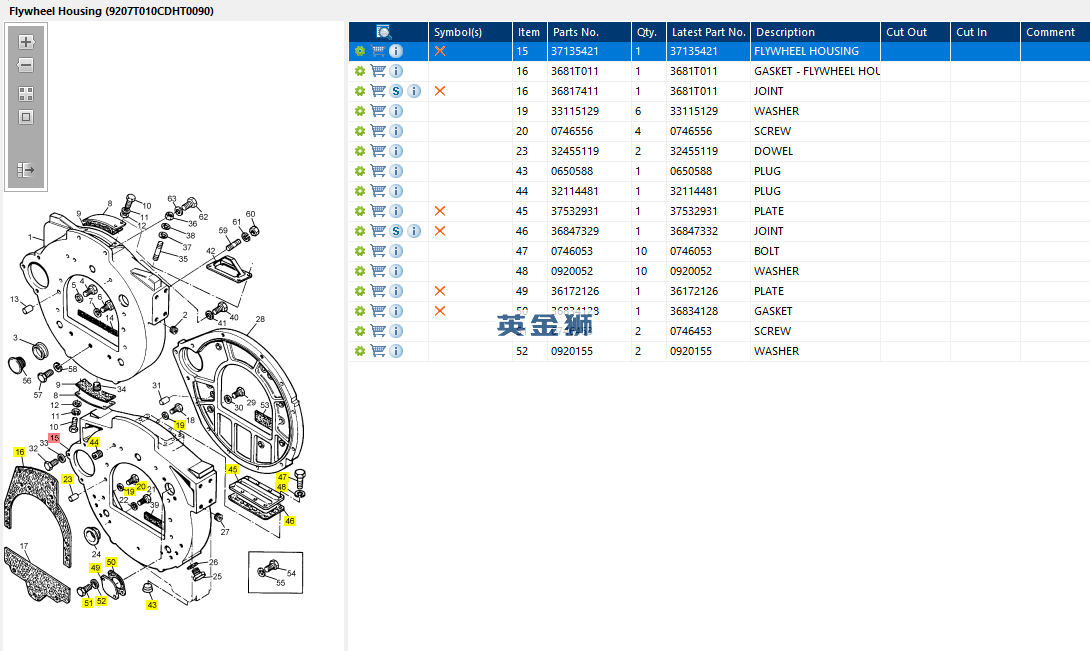
Task: Click the search magnifier icon in table header
Action: (384, 32)
